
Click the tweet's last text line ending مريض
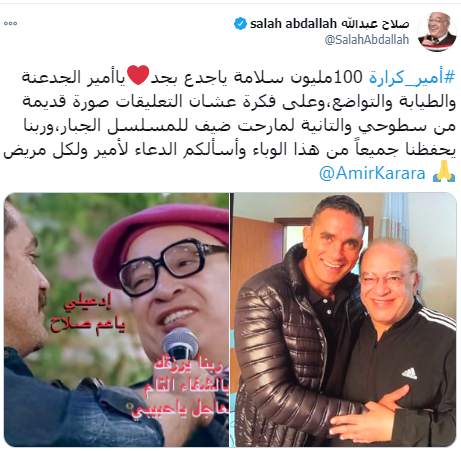tap(229, 149)
